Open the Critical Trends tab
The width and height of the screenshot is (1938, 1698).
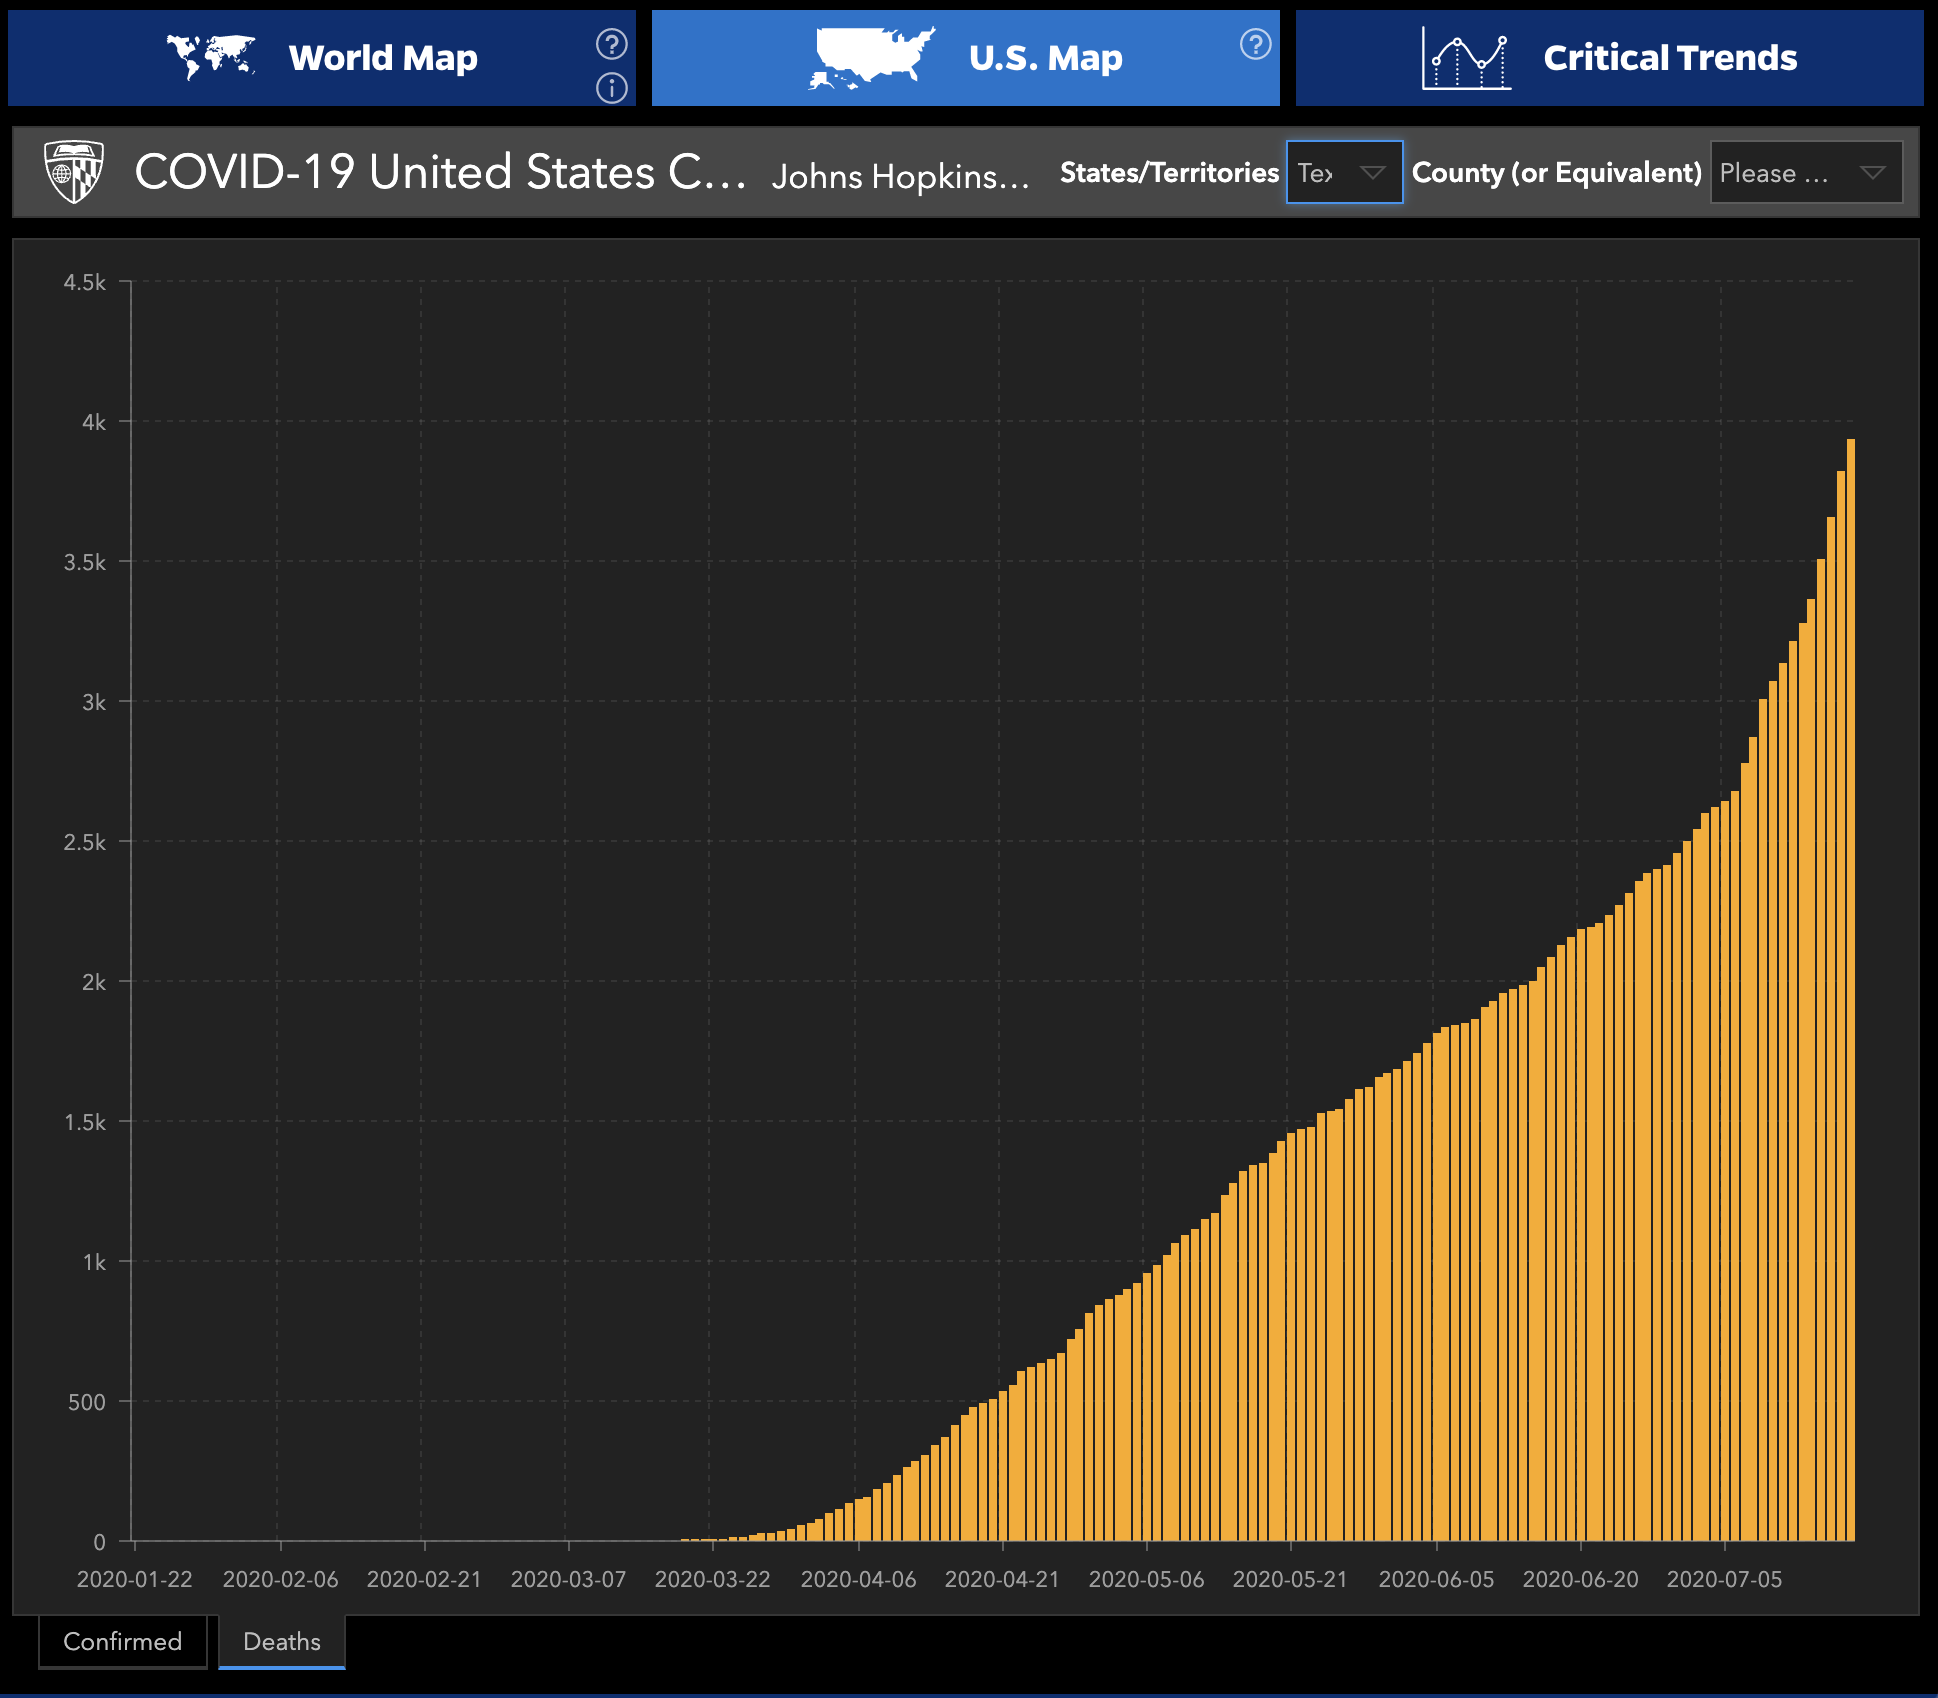[x=1610, y=58]
